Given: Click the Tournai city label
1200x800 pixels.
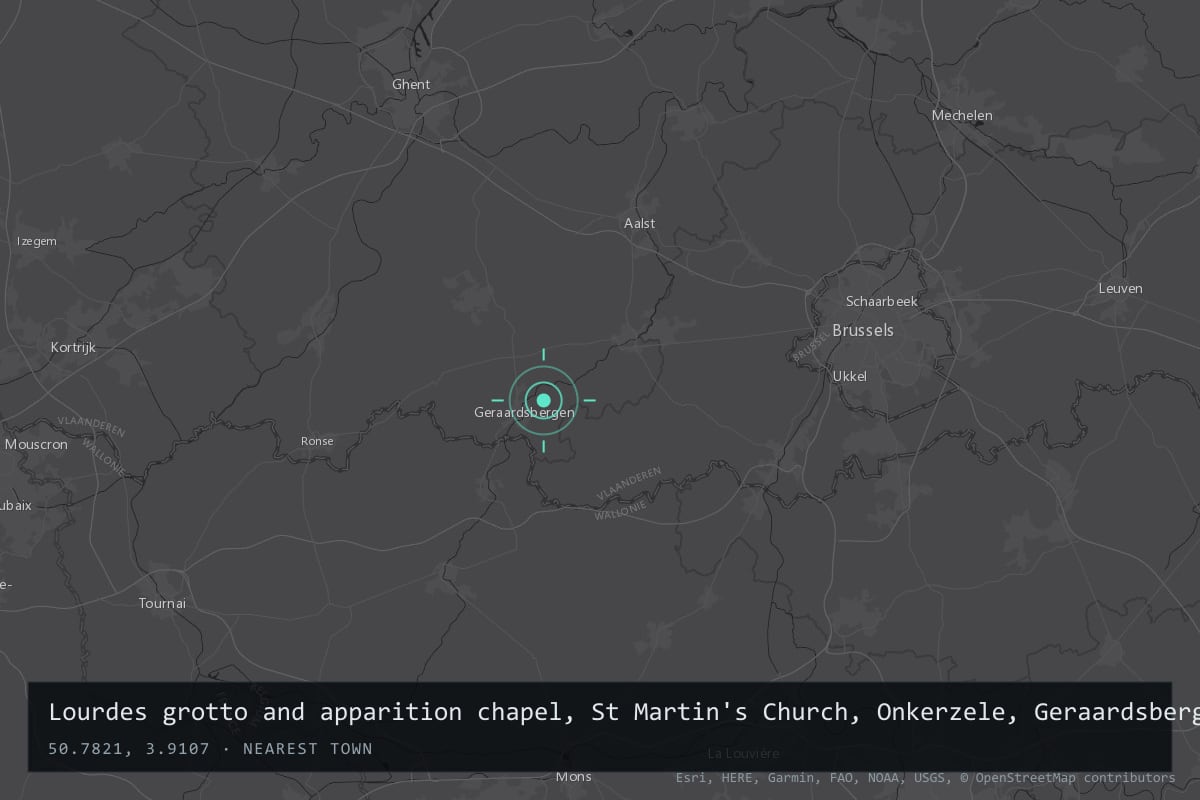Looking at the screenshot, I should point(162,603).
